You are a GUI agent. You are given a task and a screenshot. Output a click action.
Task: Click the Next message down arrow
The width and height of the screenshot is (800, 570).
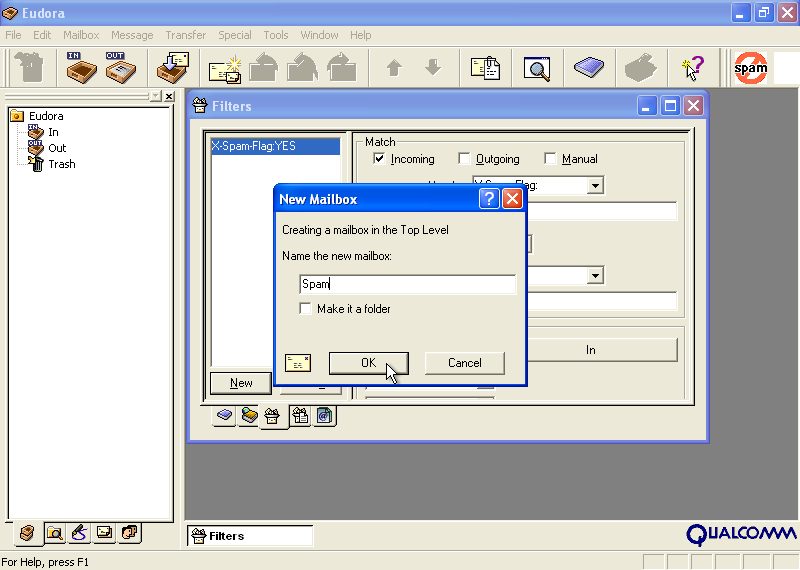[x=433, y=67]
